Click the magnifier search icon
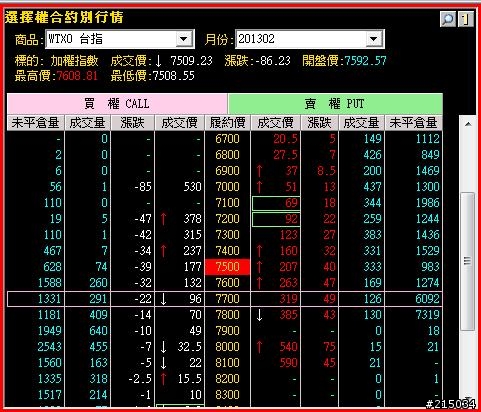 click(x=448, y=20)
